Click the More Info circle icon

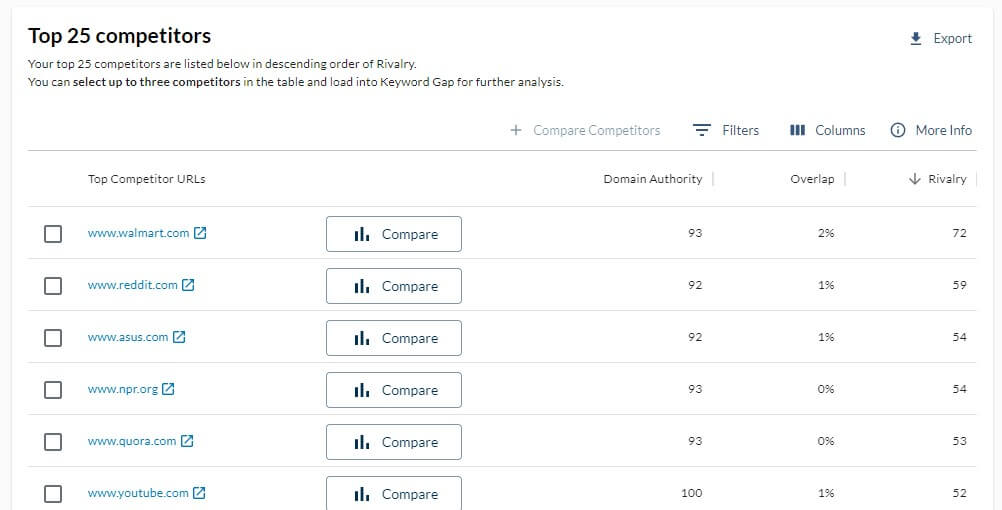(898, 130)
